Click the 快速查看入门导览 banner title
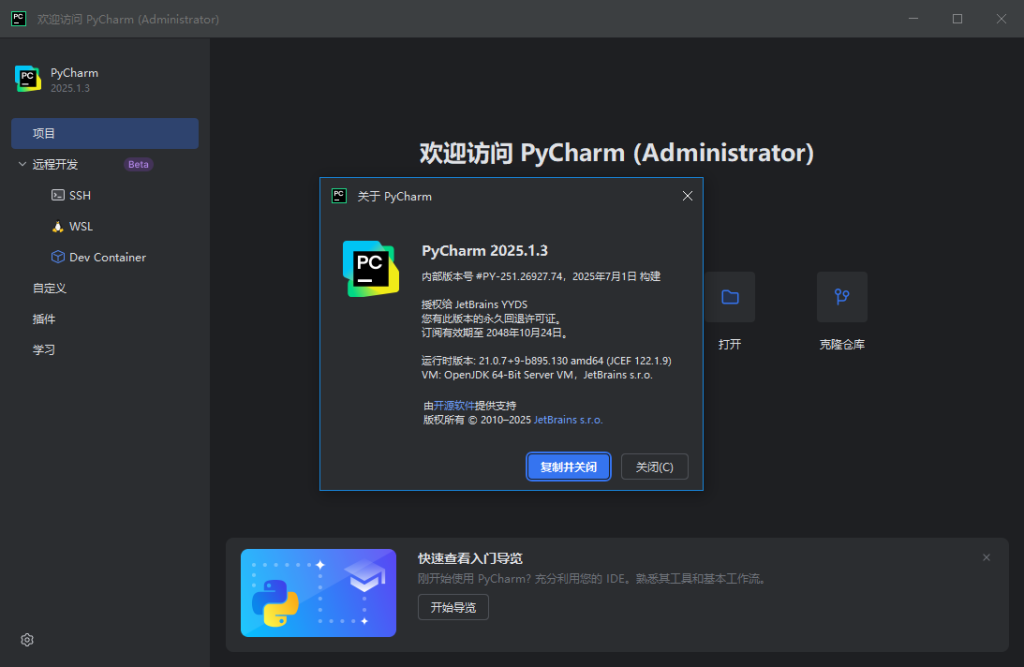This screenshot has height=667, width=1024. [x=470, y=559]
